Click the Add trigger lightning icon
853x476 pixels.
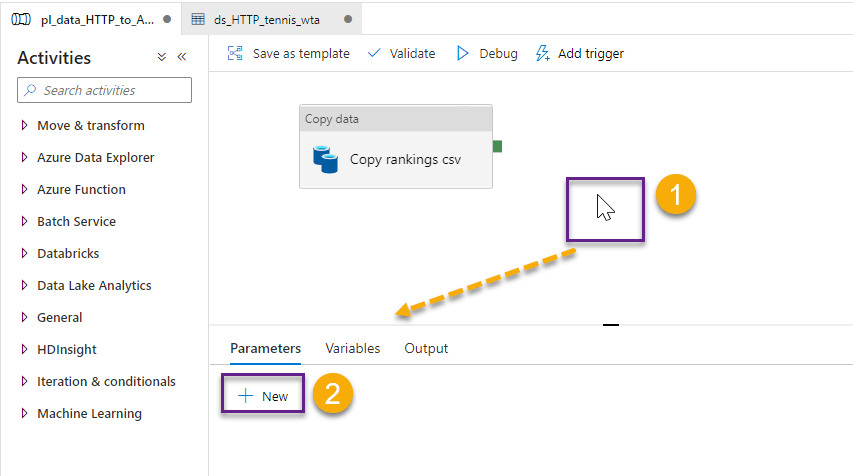click(543, 53)
